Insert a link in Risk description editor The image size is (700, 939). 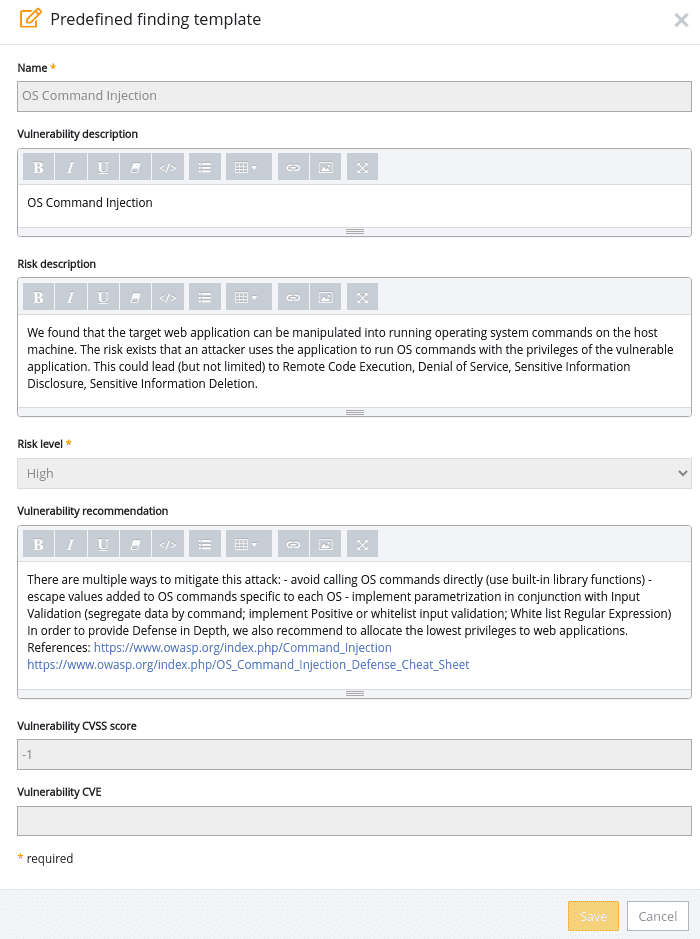293,297
